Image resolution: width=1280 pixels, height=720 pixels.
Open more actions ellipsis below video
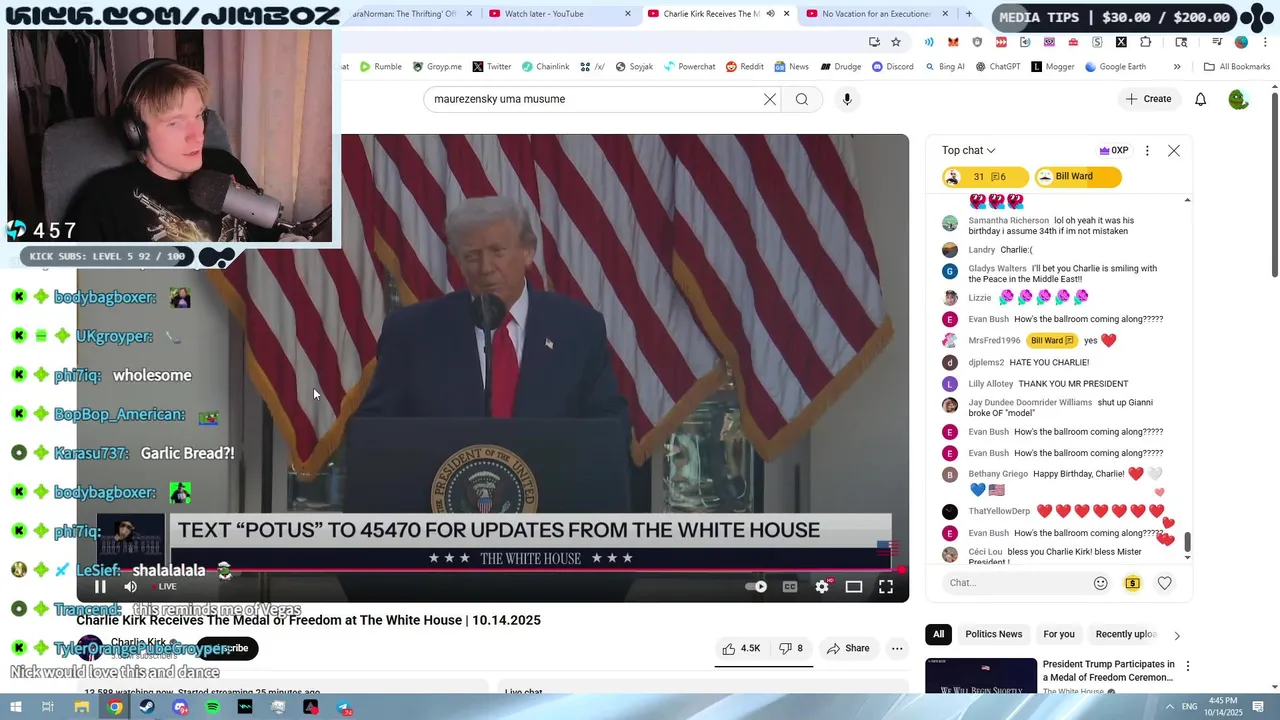pyautogui.click(x=897, y=648)
